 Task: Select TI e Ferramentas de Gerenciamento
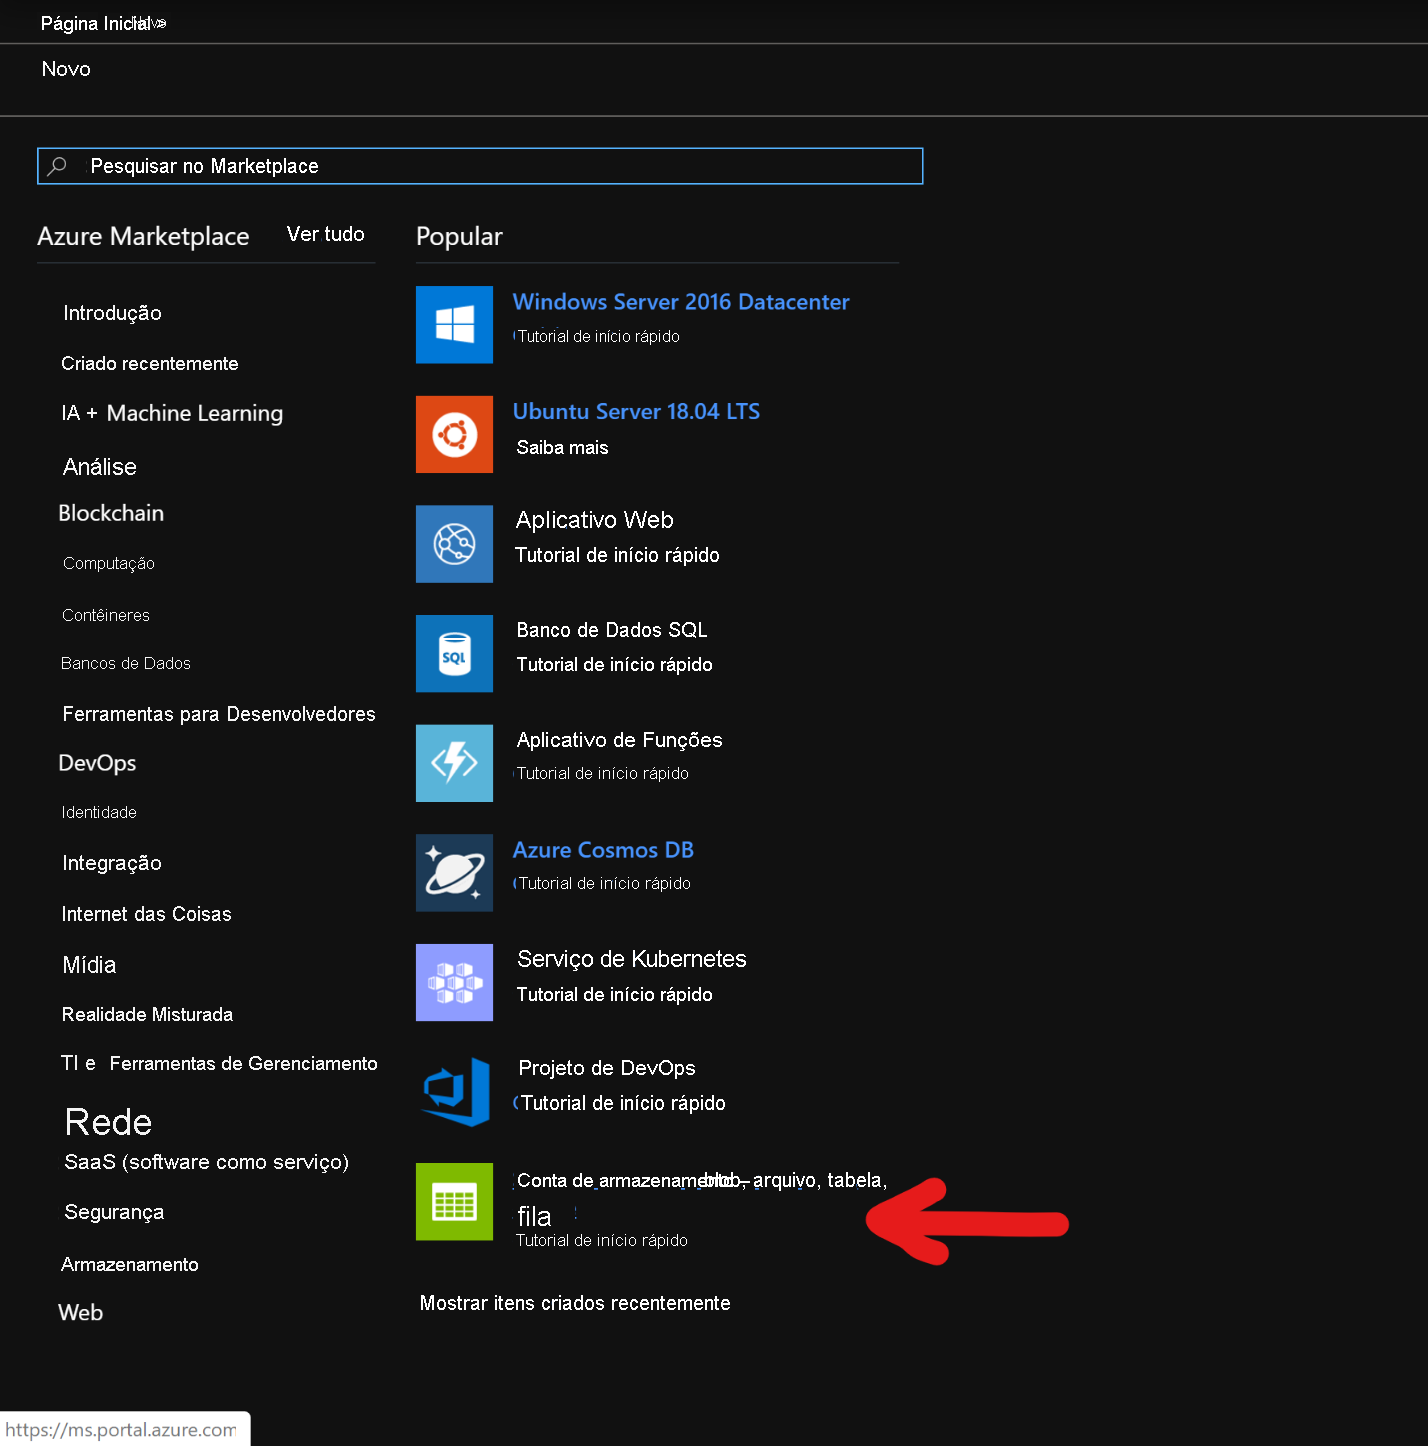click(x=219, y=1063)
